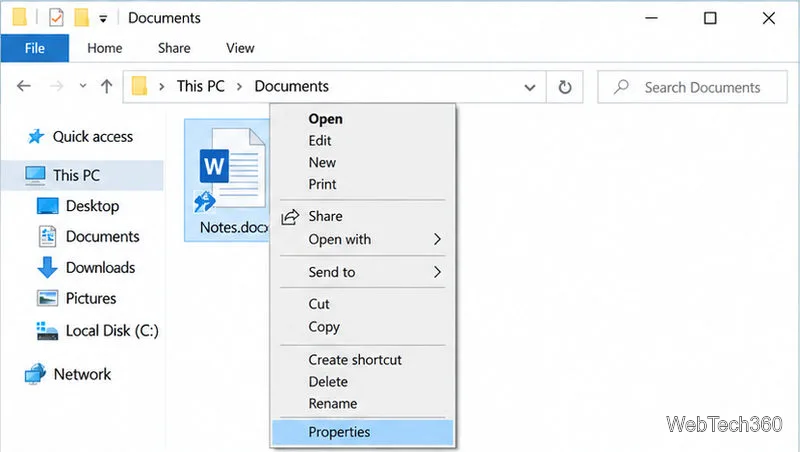Click the Forward navigation arrow
Image resolution: width=800 pixels, height=452 pixels.
pos(56,86)
